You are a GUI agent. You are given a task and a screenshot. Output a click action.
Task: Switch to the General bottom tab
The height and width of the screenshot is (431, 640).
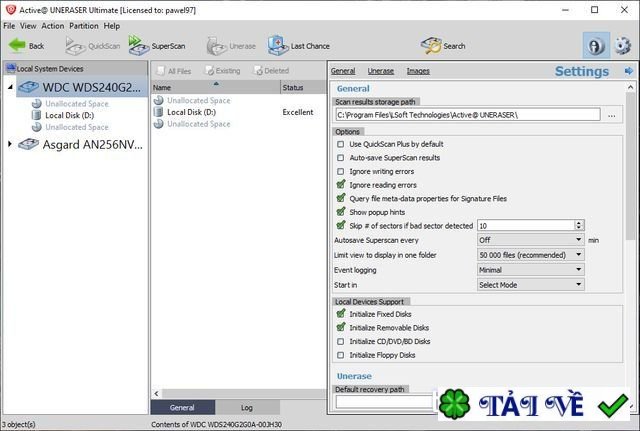(182, 407)
